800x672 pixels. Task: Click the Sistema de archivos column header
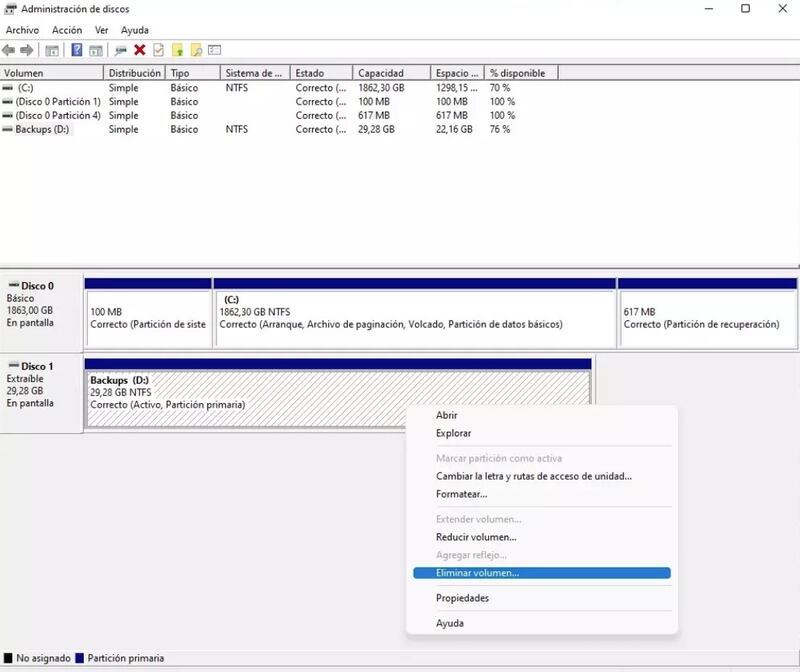254,73
